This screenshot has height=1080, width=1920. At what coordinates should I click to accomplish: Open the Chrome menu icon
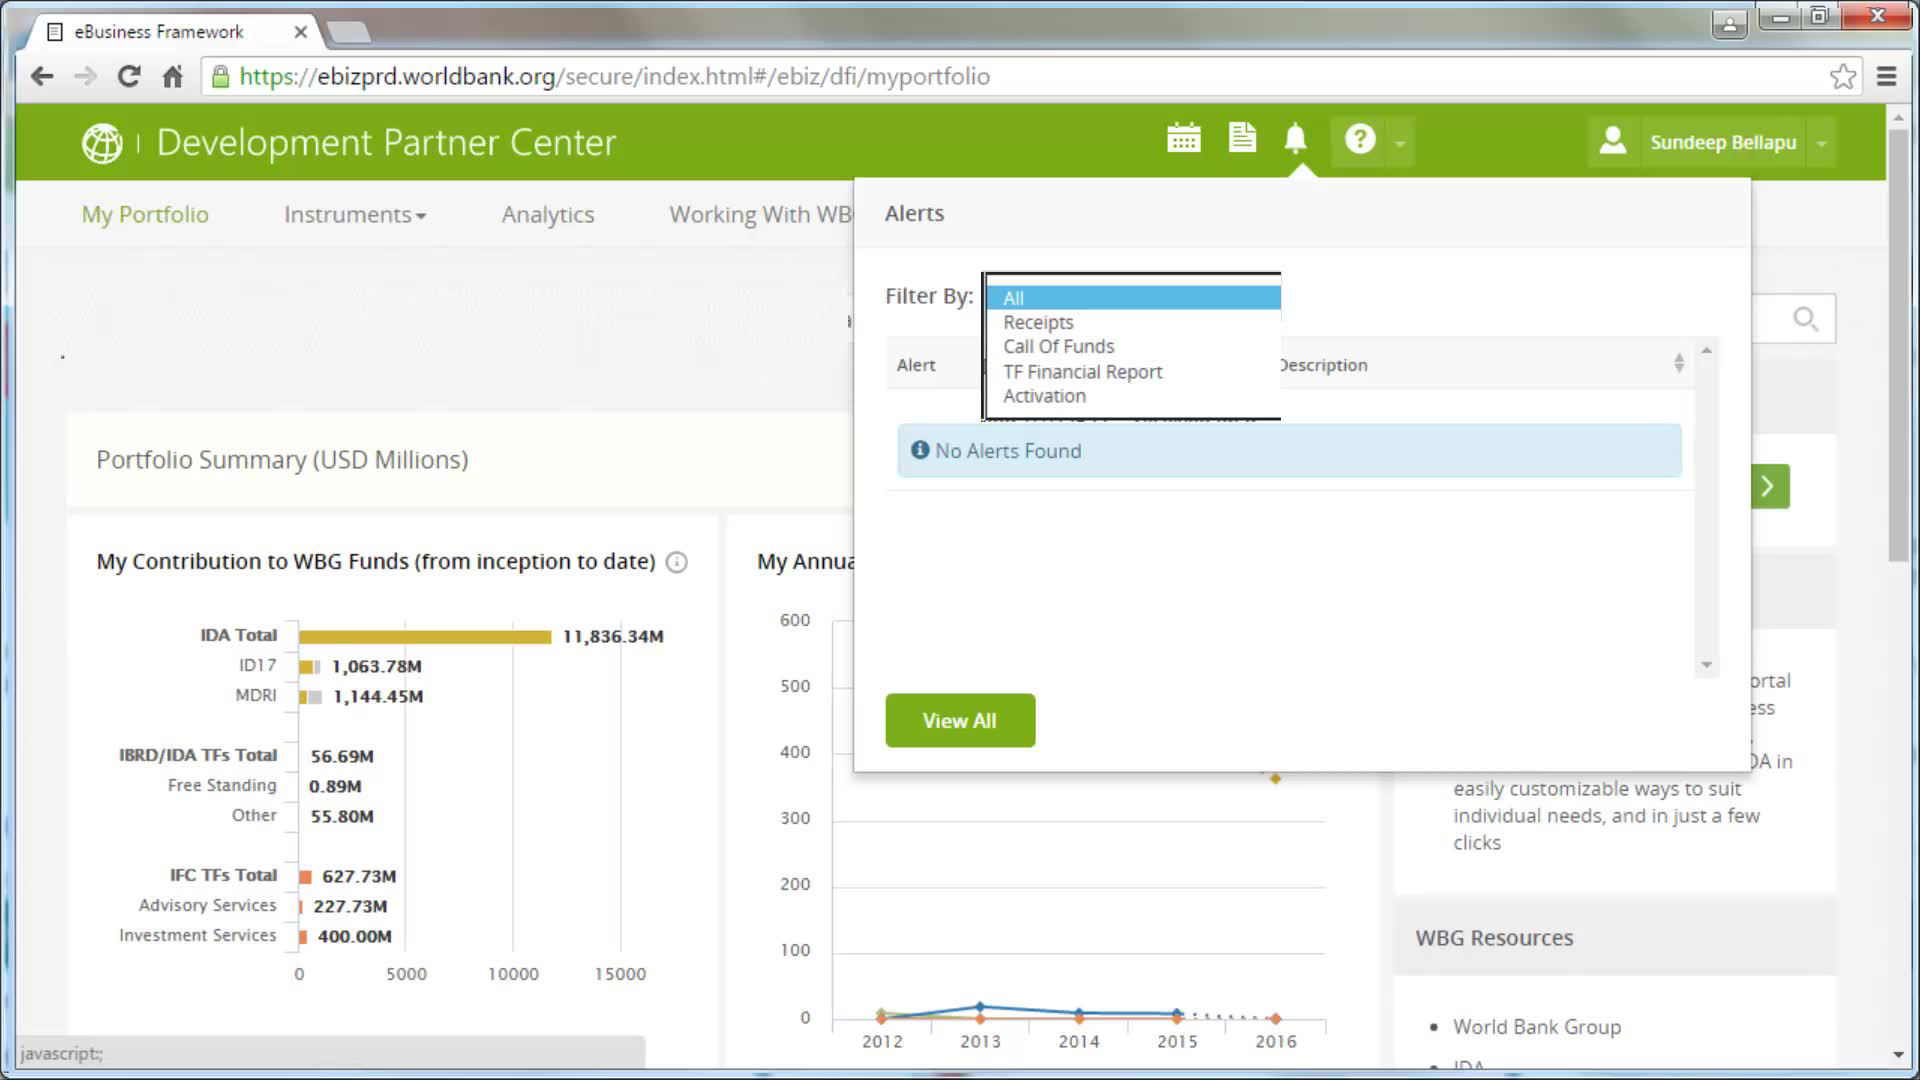[x=1887, y=76]
